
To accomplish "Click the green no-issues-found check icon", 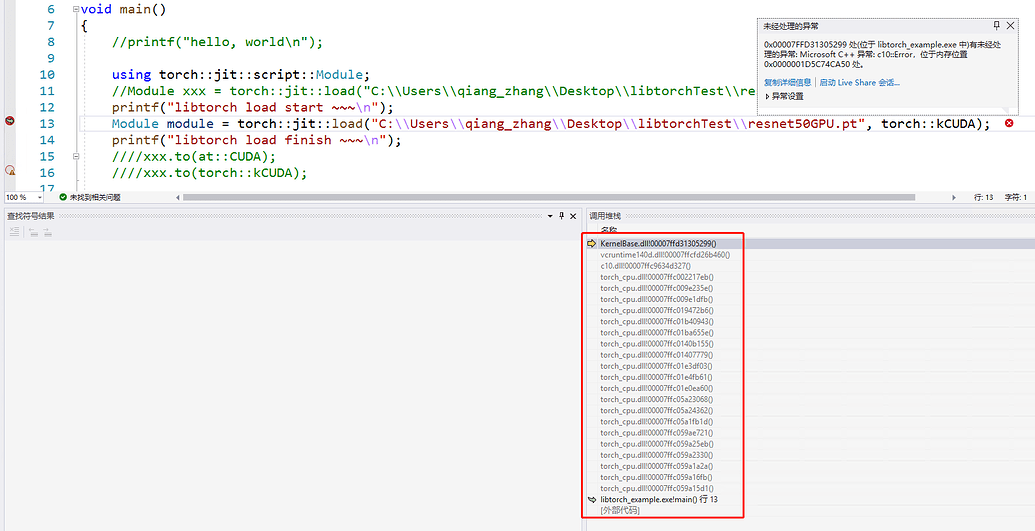I will (63, 198).
